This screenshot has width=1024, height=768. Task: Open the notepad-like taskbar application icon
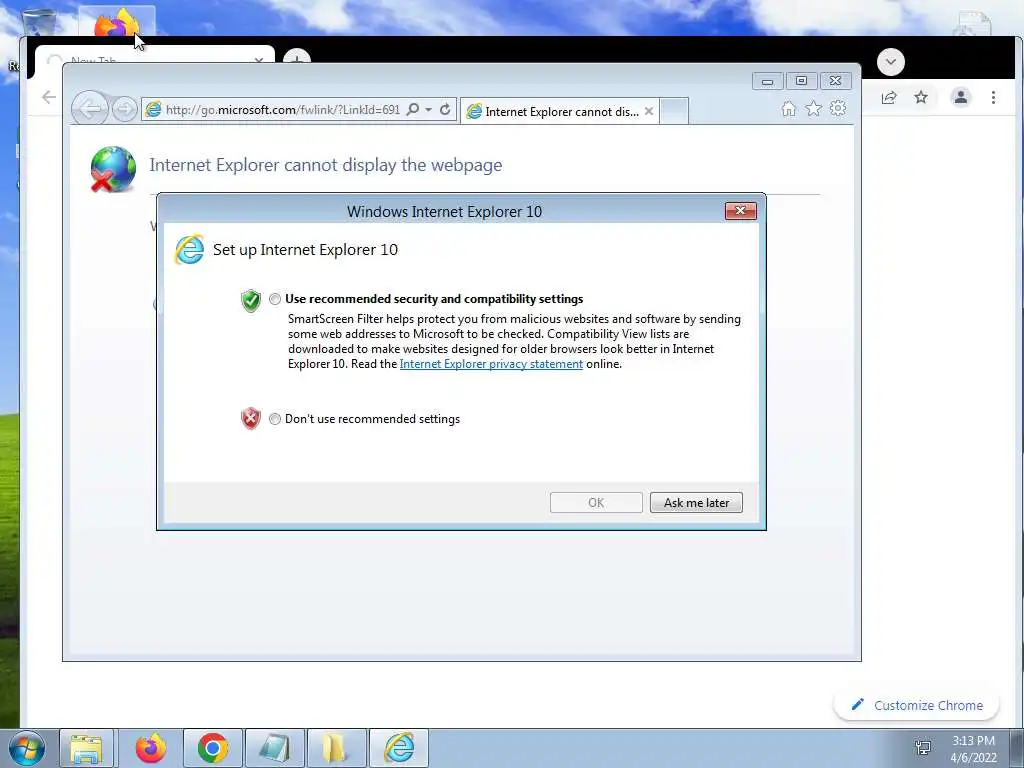tap(275, 748)
